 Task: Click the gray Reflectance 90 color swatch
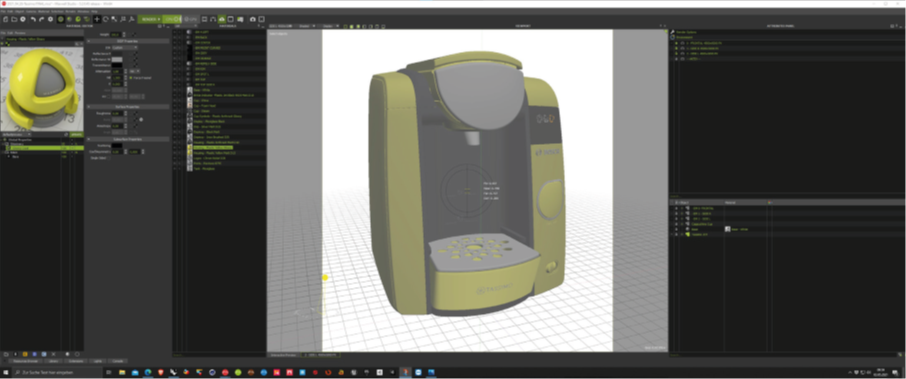pyautogui.click(x=117, y=60)
